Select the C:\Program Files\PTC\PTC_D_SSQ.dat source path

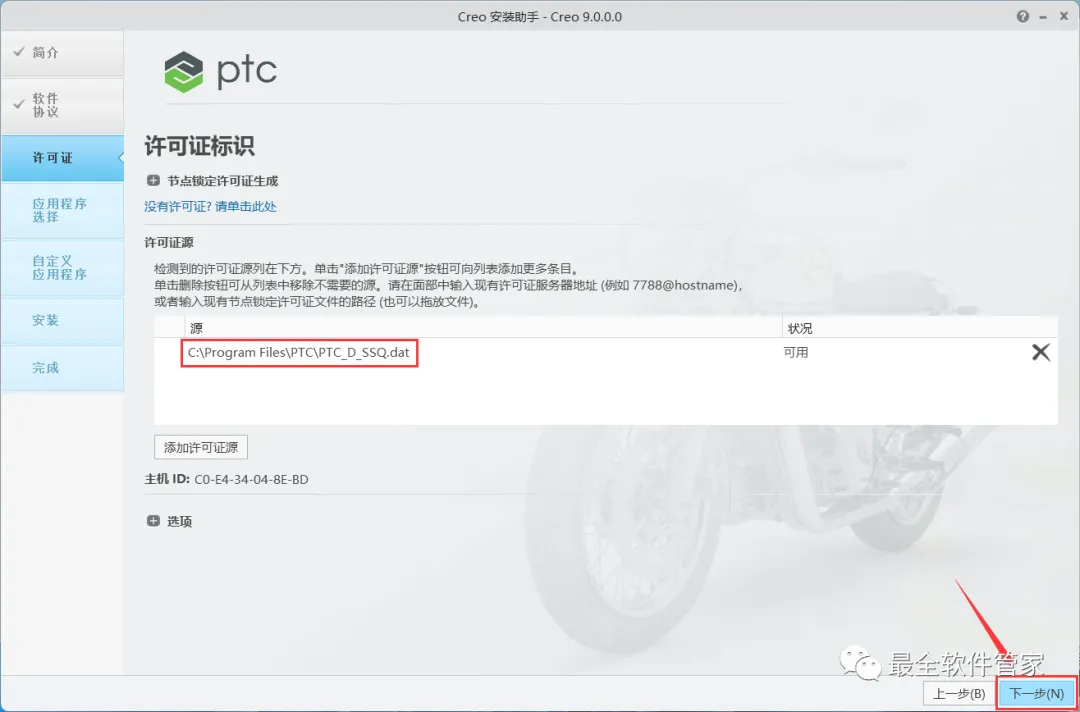click(299, 353)
